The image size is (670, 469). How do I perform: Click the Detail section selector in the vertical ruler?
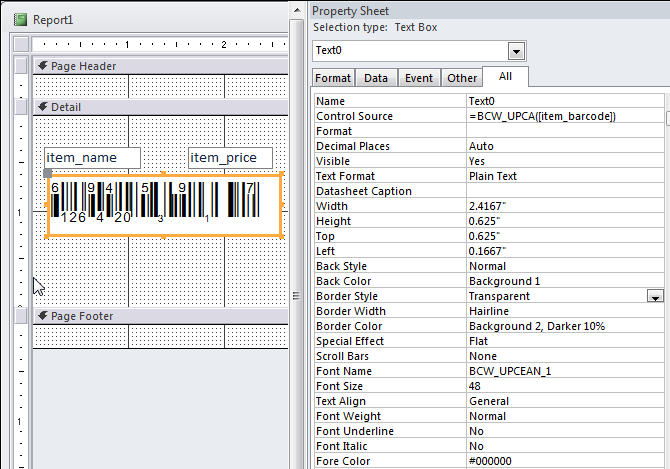(x=21, y=107)
